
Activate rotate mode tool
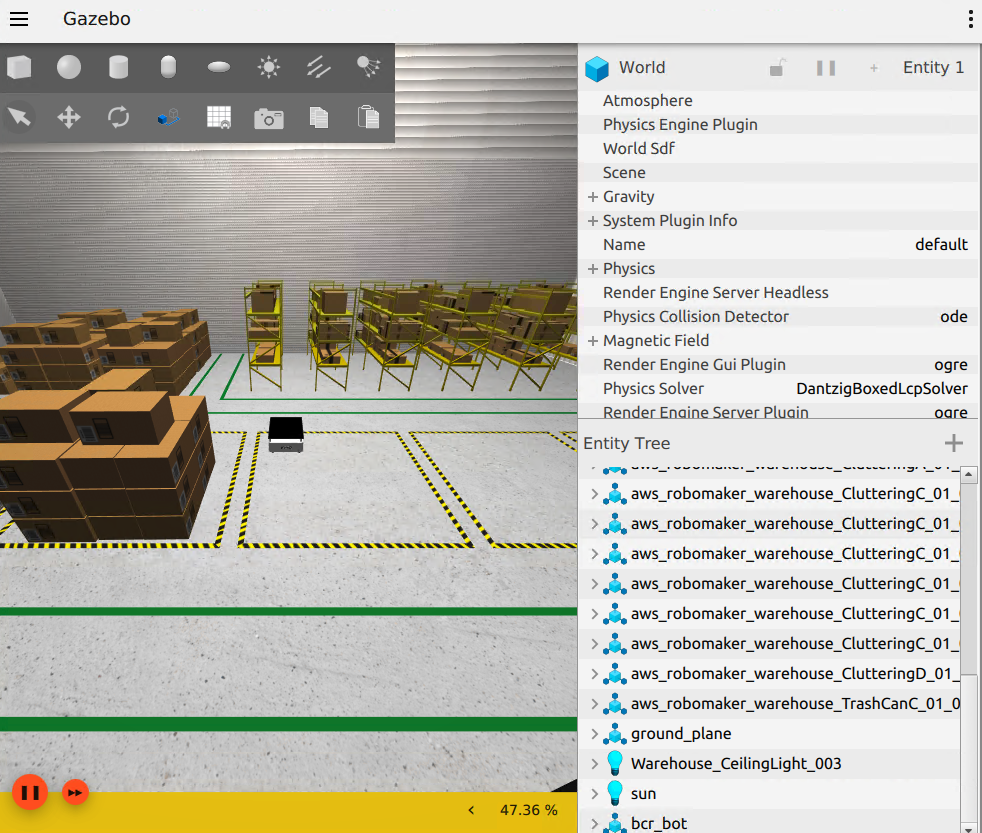click(118, 117)
